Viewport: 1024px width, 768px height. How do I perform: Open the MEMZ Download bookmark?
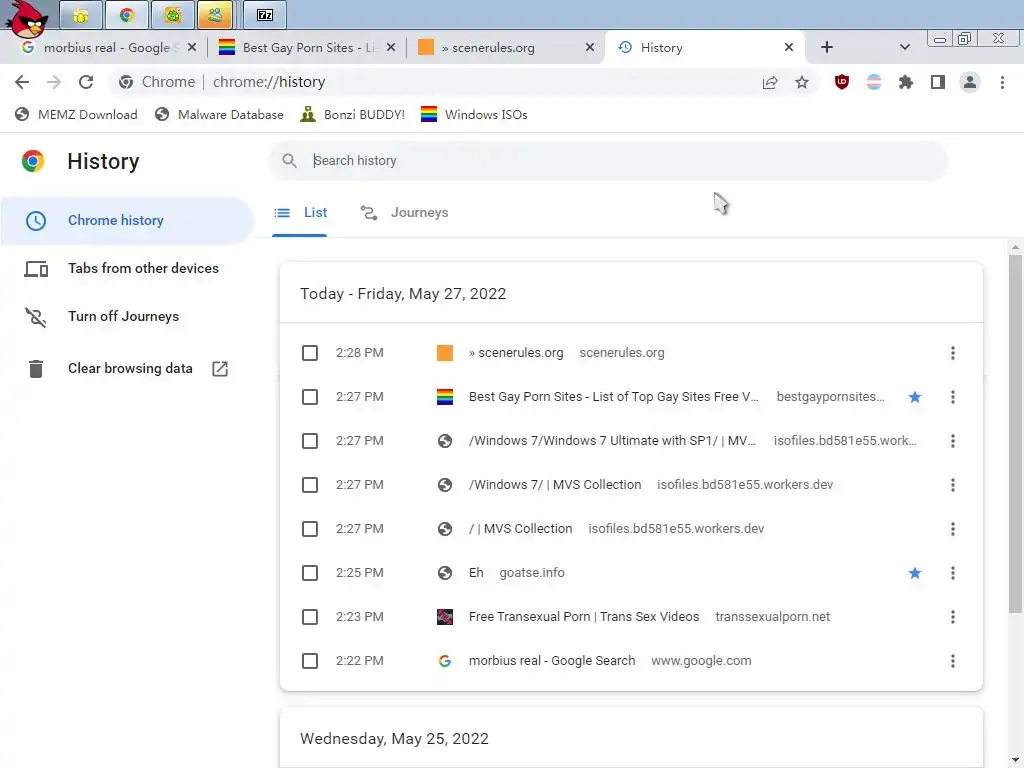[x=76, y=114]
